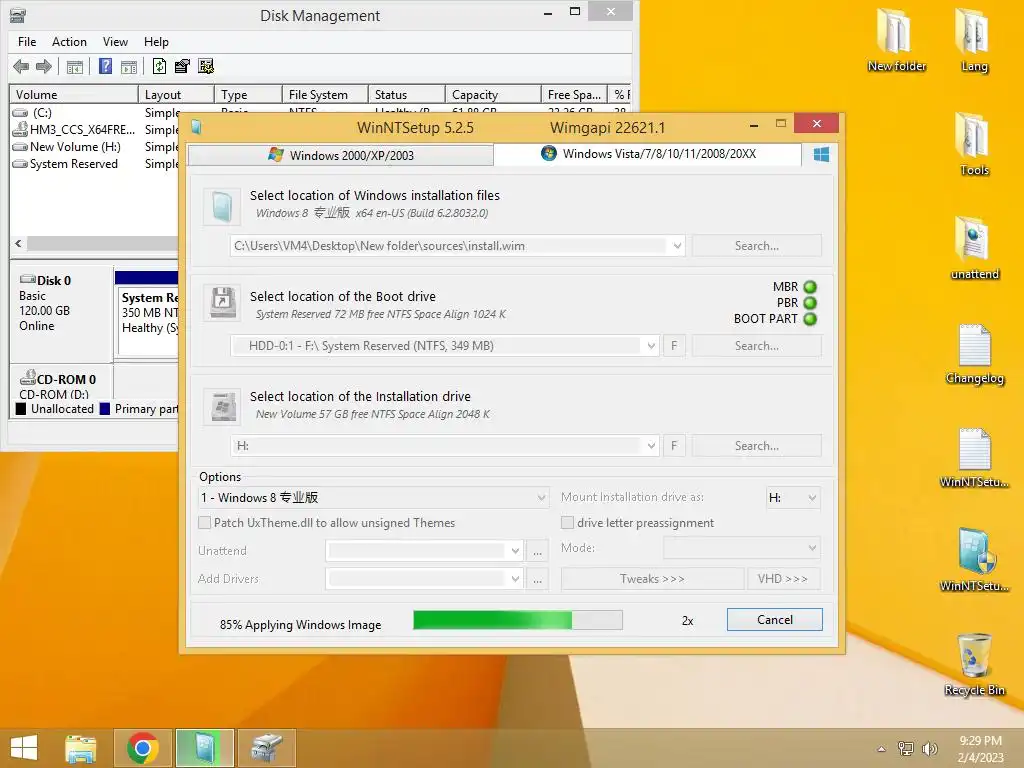Click the boot drive floppy icon in WinNTSetup

[222, 302]
